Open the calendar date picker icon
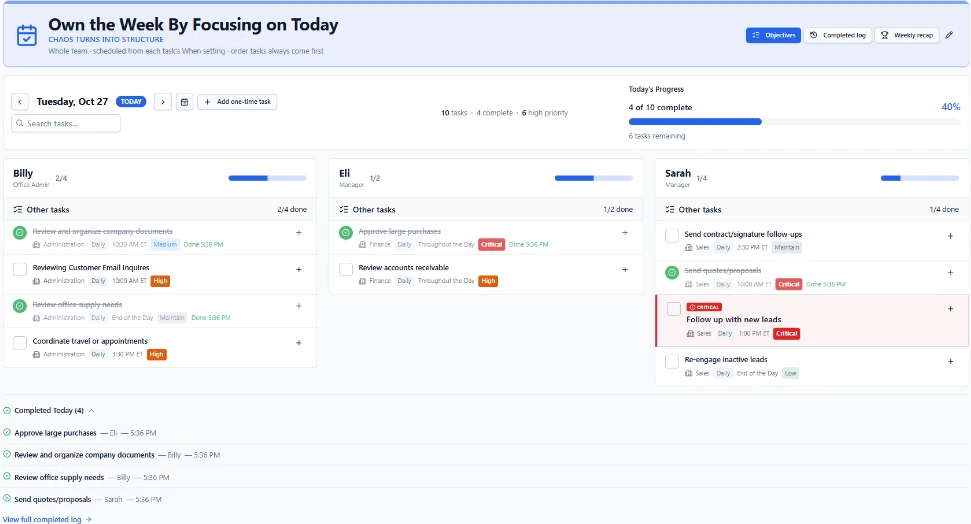The width and height of the screenshot is (971, 524). [185, 102]
